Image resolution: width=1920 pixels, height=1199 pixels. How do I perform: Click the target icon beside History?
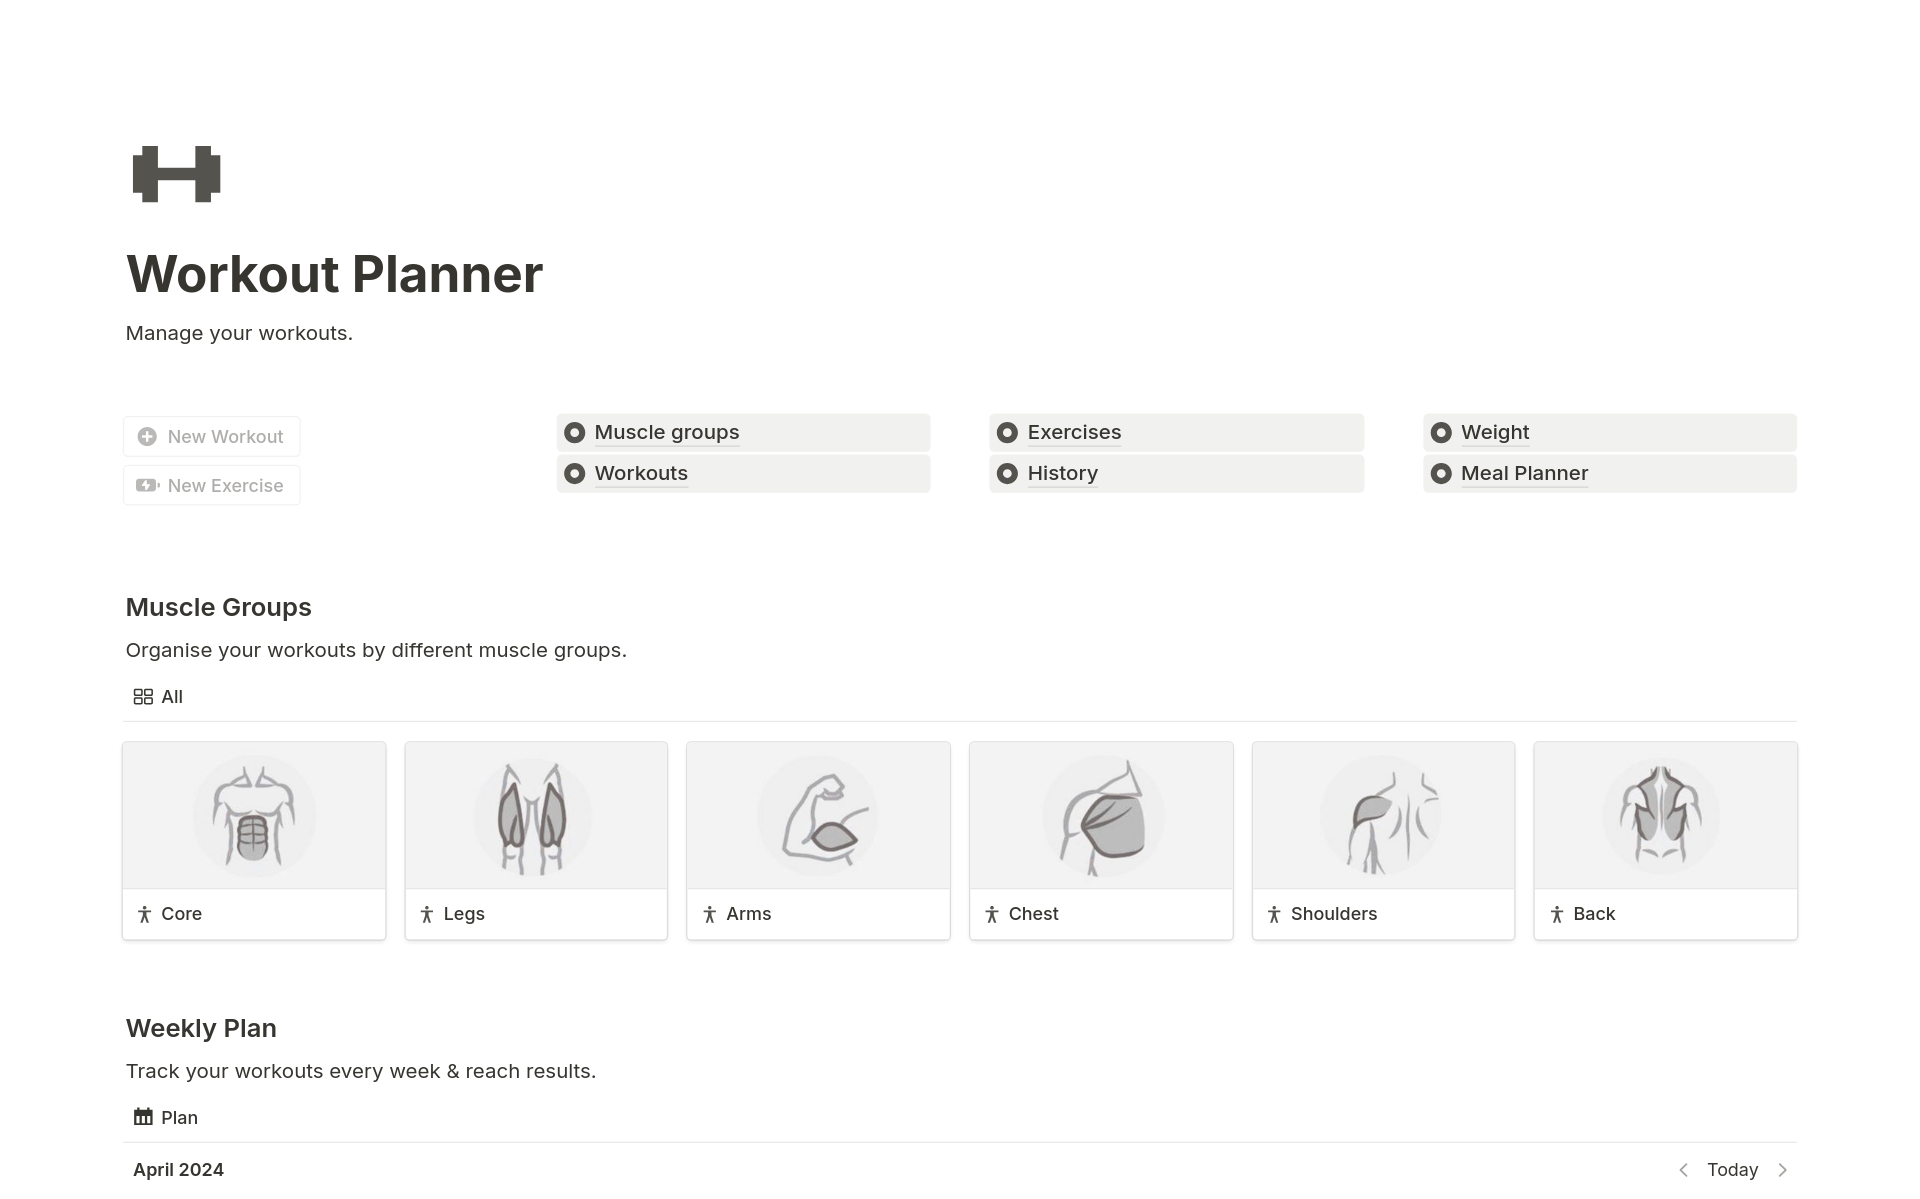[1008, 473]
